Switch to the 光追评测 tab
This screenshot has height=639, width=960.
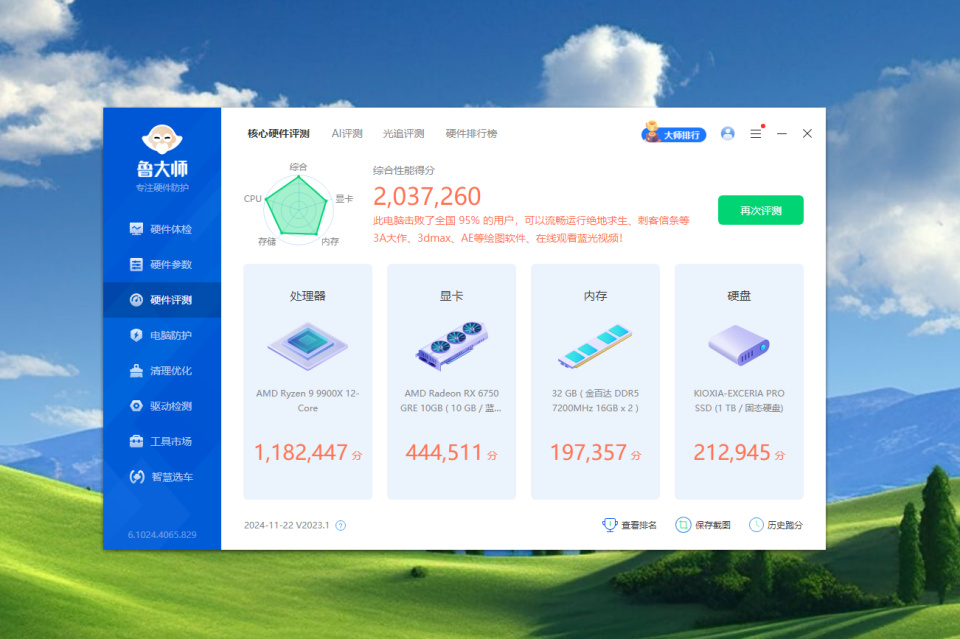[x=403, y=133]
